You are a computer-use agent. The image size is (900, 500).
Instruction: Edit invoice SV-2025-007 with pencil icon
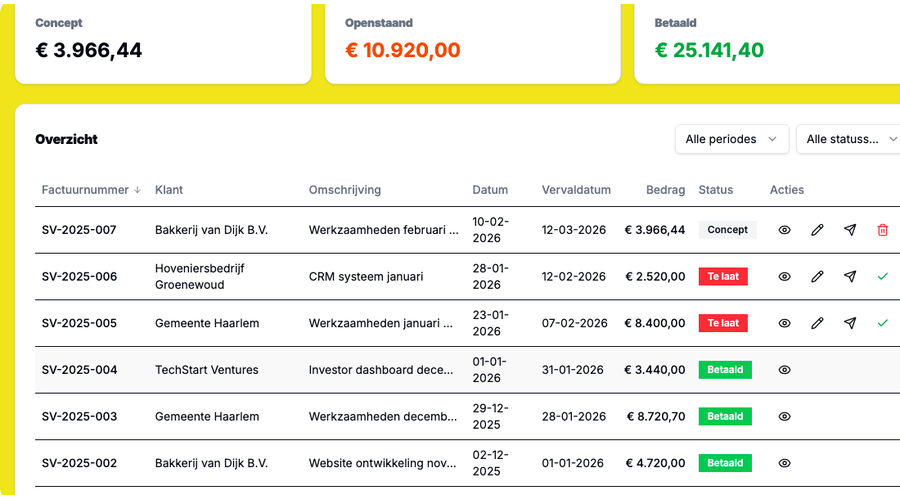pos(817,230)
